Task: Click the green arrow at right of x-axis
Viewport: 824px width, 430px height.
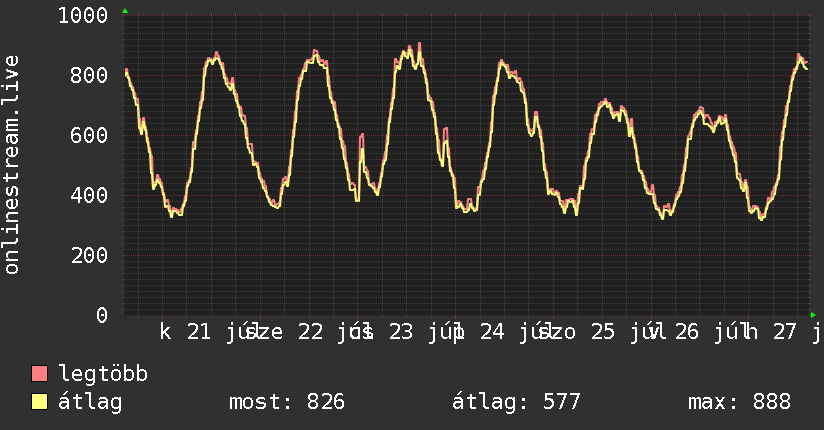Action: tap(813, 315)
